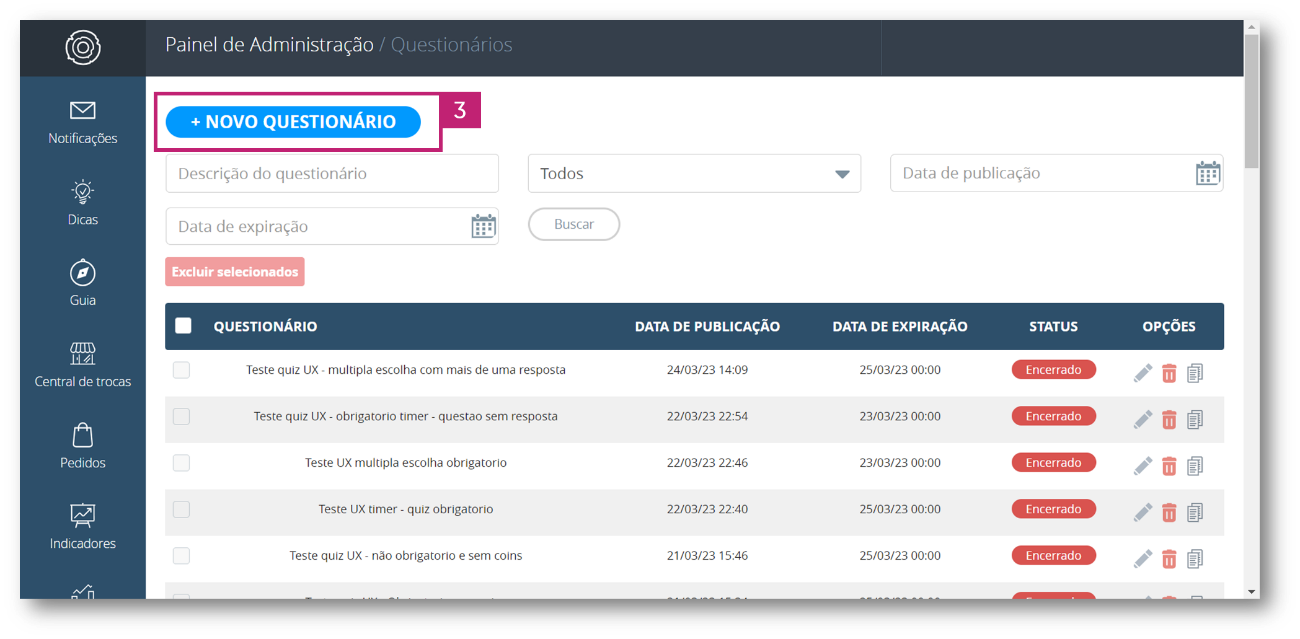Viewport: 1300px width, 639px height.
Task: Click the Data de publicação field
Action: coord(1056,173)
